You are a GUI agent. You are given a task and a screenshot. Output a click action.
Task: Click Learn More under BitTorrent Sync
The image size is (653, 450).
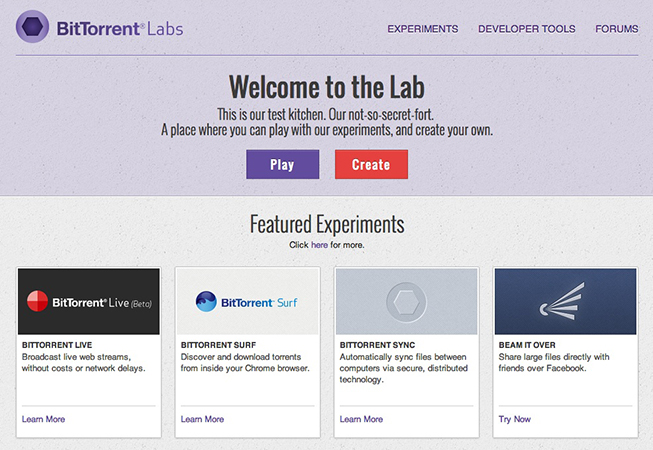pos(361,419)
